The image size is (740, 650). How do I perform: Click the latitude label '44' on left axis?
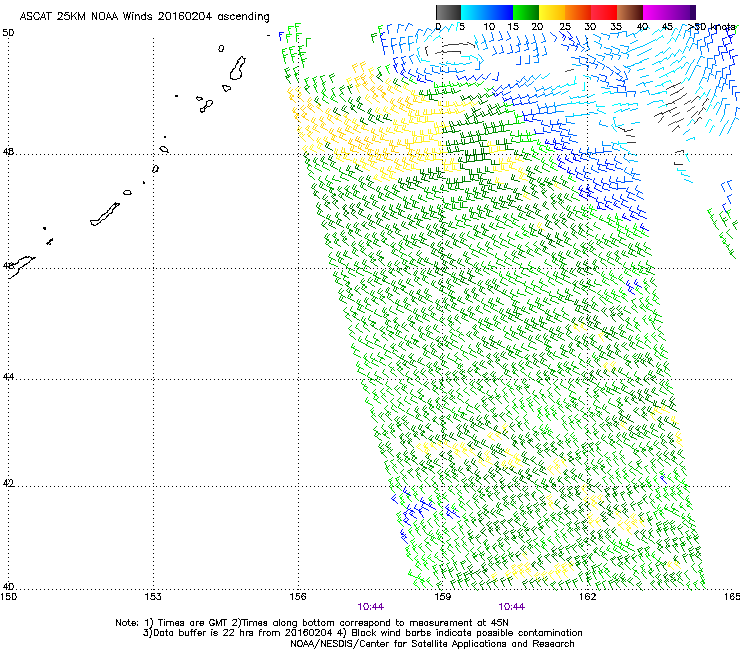coord(8,377)
